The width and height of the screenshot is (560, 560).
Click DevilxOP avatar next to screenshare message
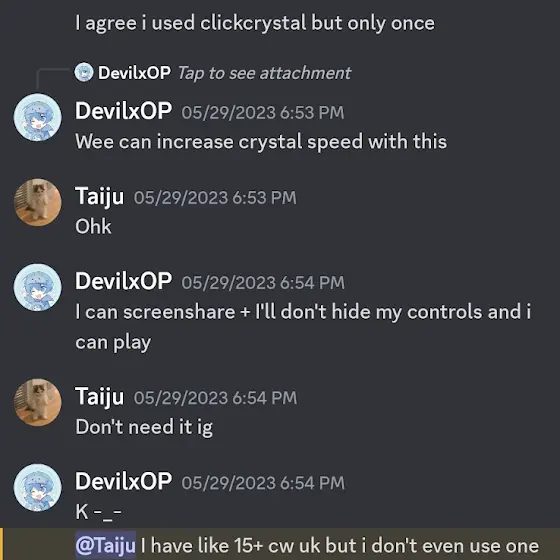click(38, 288)
